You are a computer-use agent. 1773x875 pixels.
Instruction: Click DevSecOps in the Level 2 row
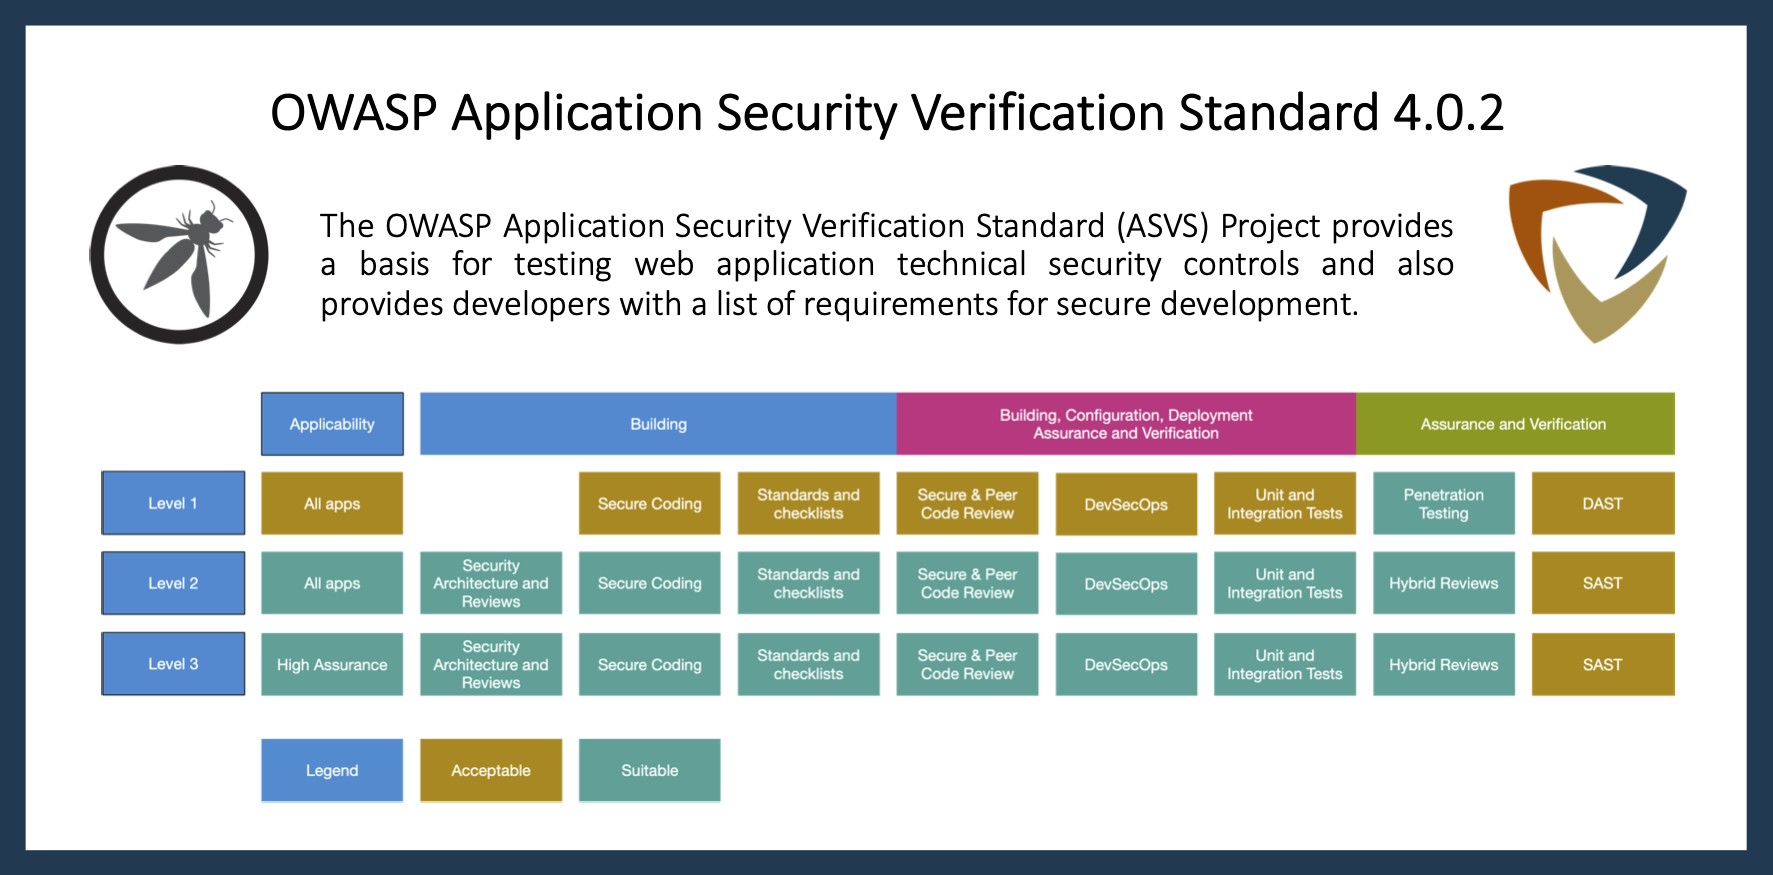[x=1126, y=584]
